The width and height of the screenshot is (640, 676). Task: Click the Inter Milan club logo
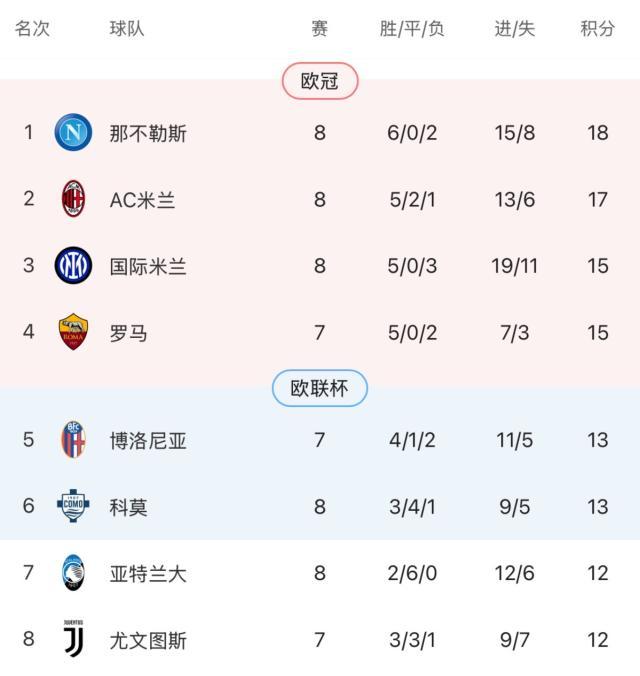point(73,266)
